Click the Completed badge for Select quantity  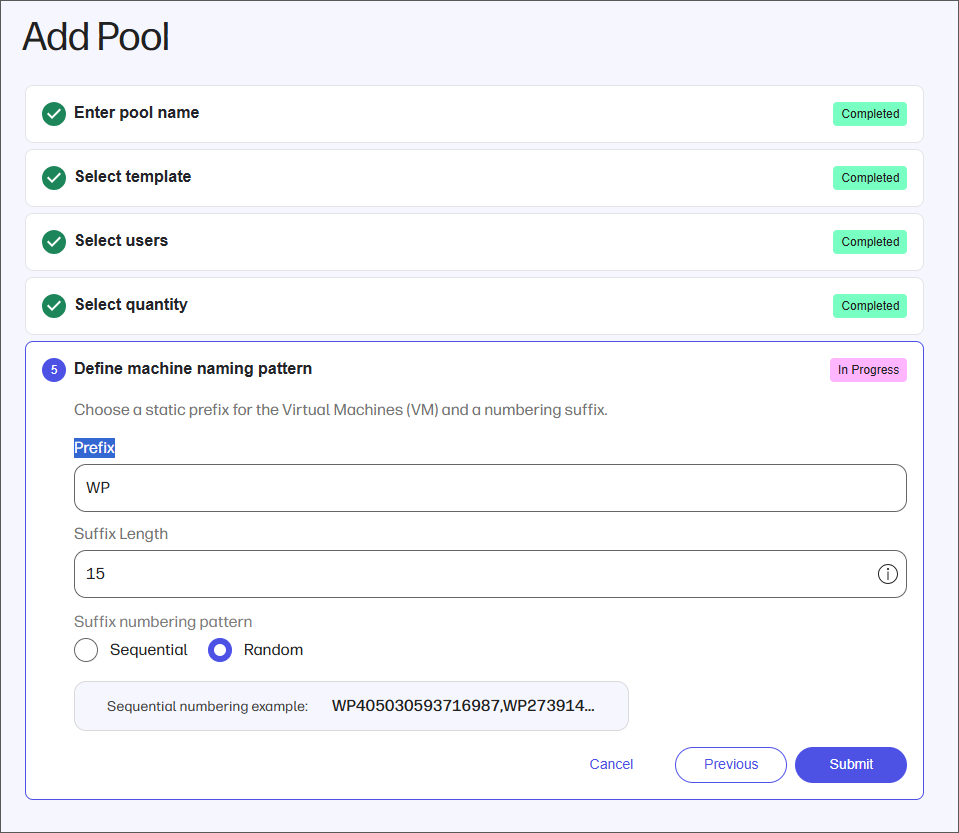[x=870, y=306]
